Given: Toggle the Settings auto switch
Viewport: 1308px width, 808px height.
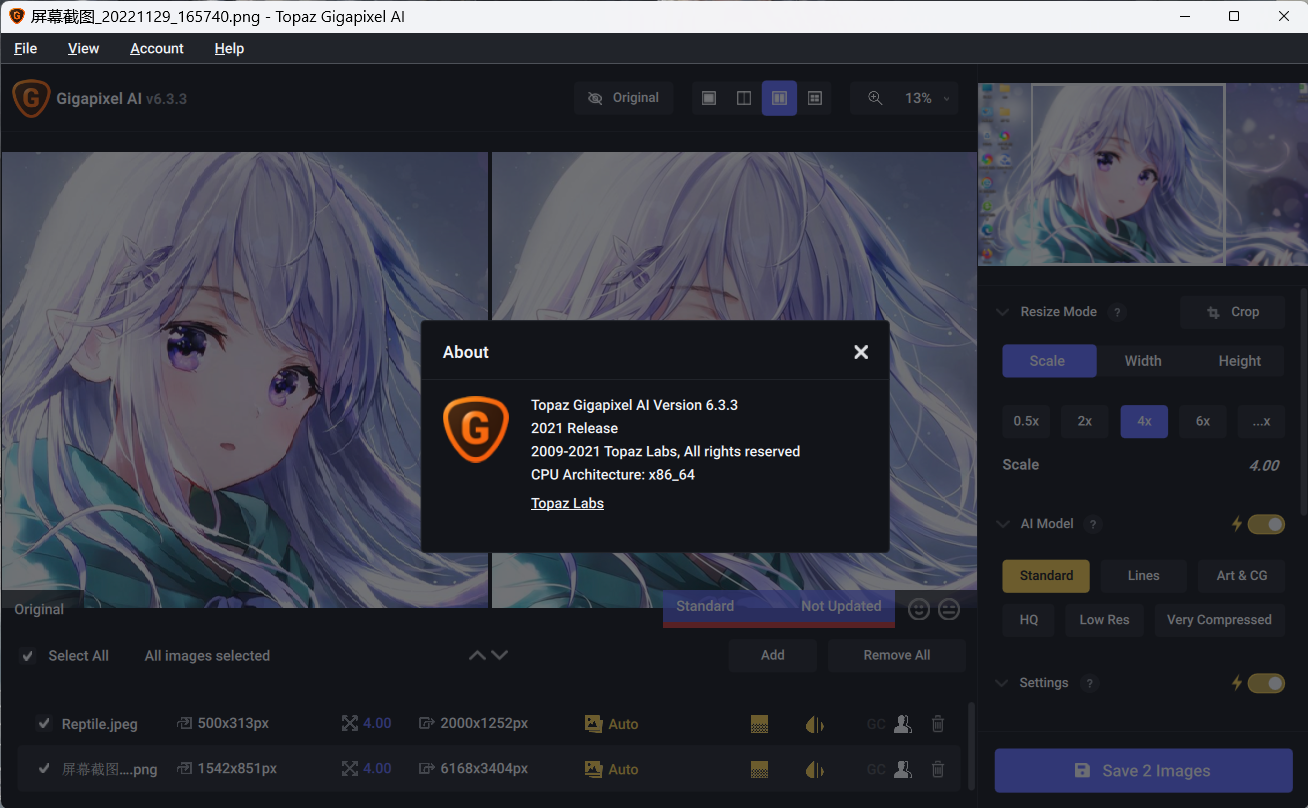Looking at the screenshot, I should click(x=1266, y=683).
